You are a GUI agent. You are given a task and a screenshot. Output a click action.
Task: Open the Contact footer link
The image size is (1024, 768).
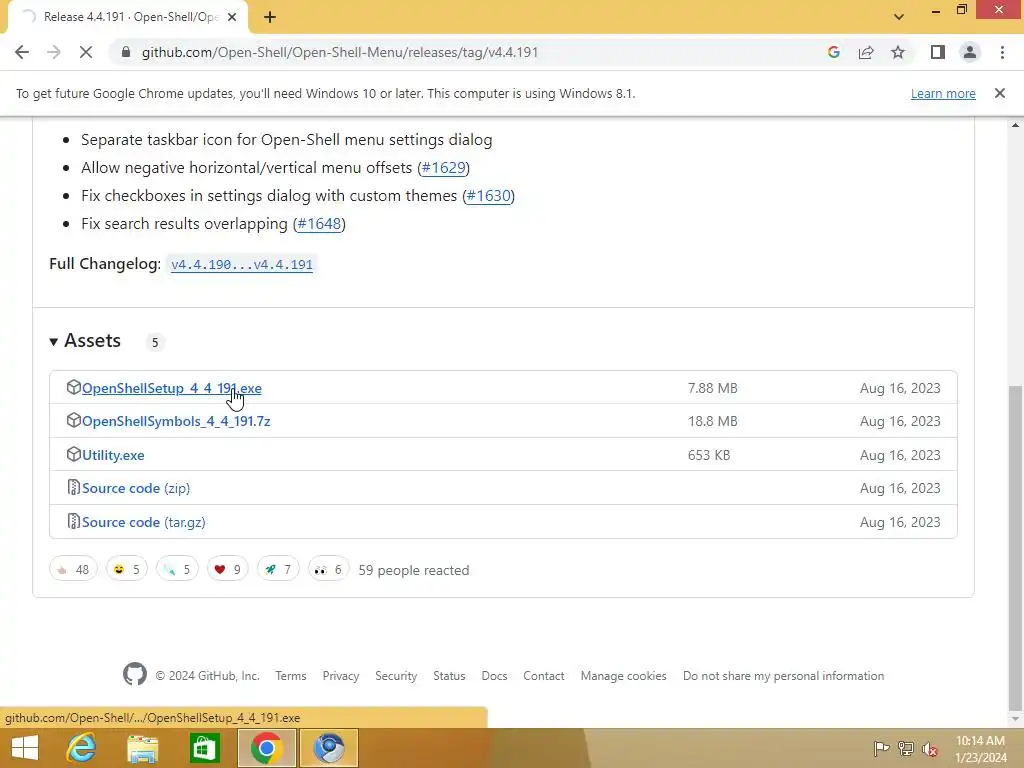(543, 676)
